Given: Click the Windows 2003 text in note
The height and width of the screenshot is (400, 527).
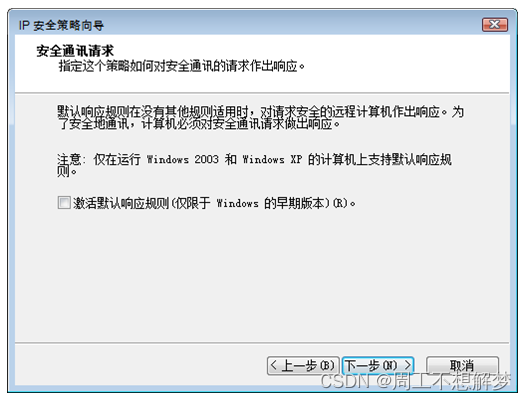Looking at the screenshot, I should tap(183, 159).
